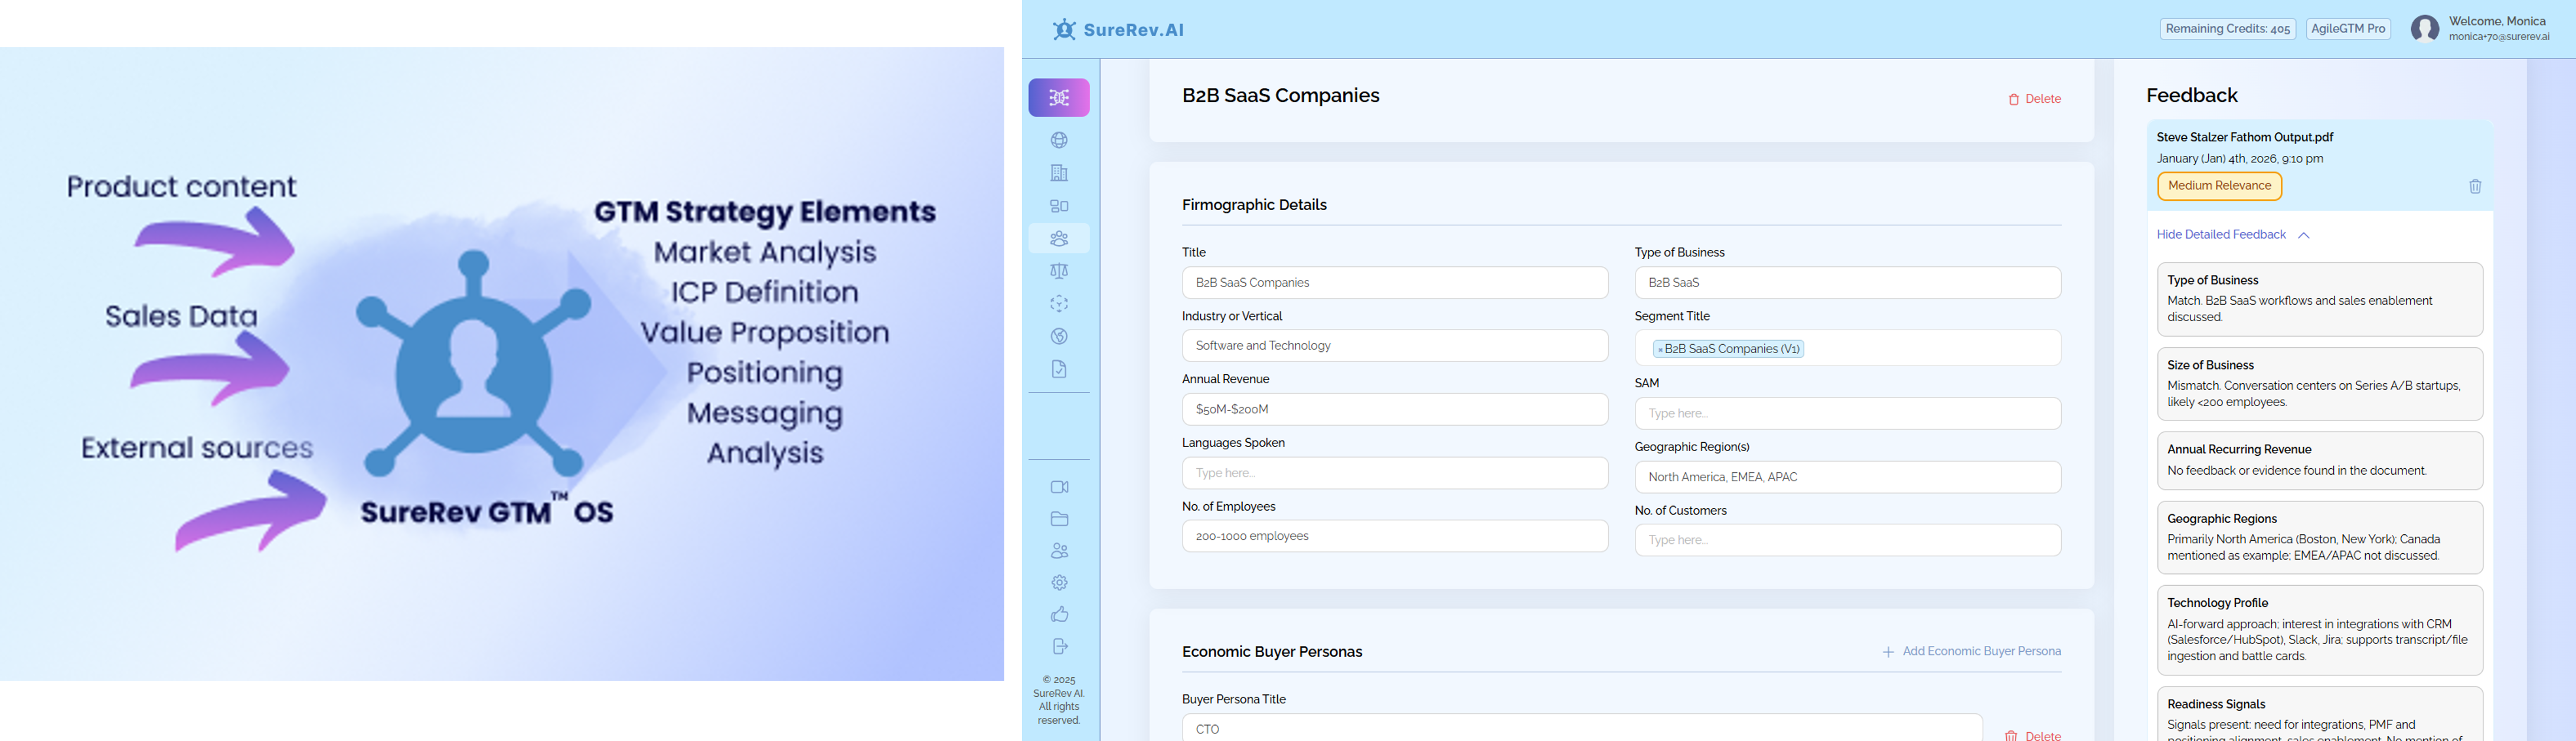
Task: Select the globe icon in the left sidebar
Action: coord(1059,140)
